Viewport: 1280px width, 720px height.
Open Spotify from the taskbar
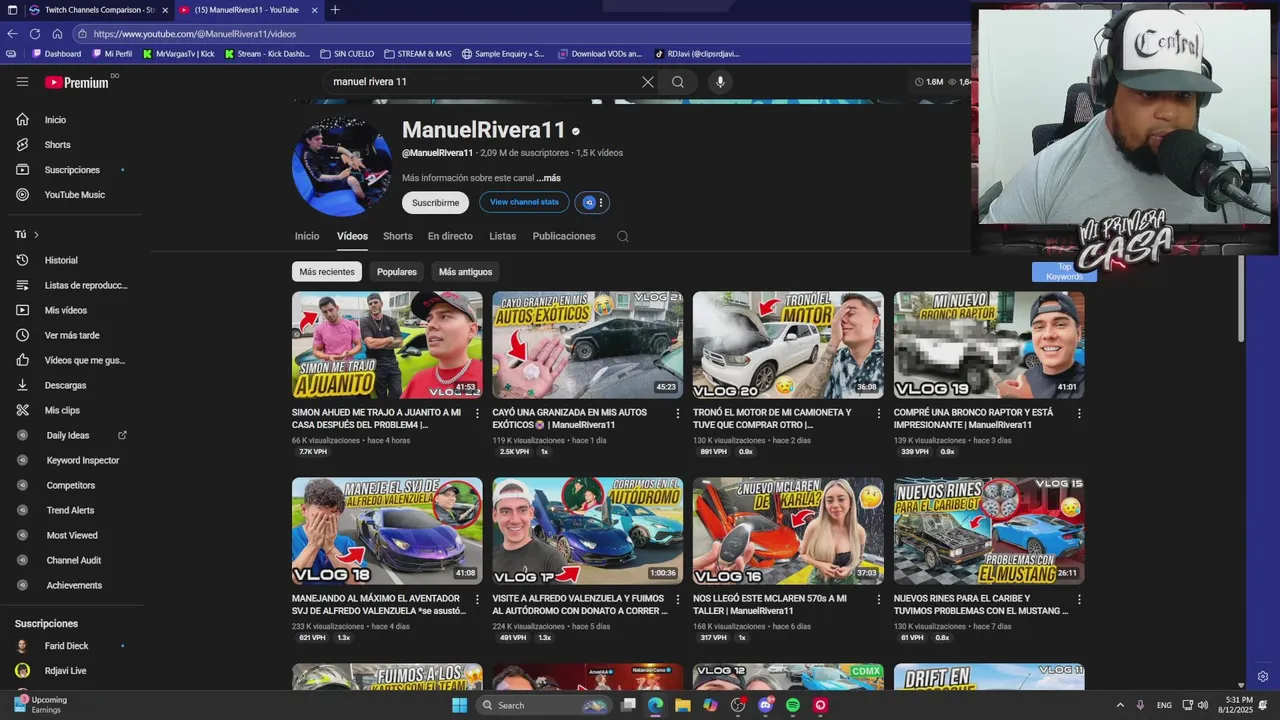click(x=793, y=705)
